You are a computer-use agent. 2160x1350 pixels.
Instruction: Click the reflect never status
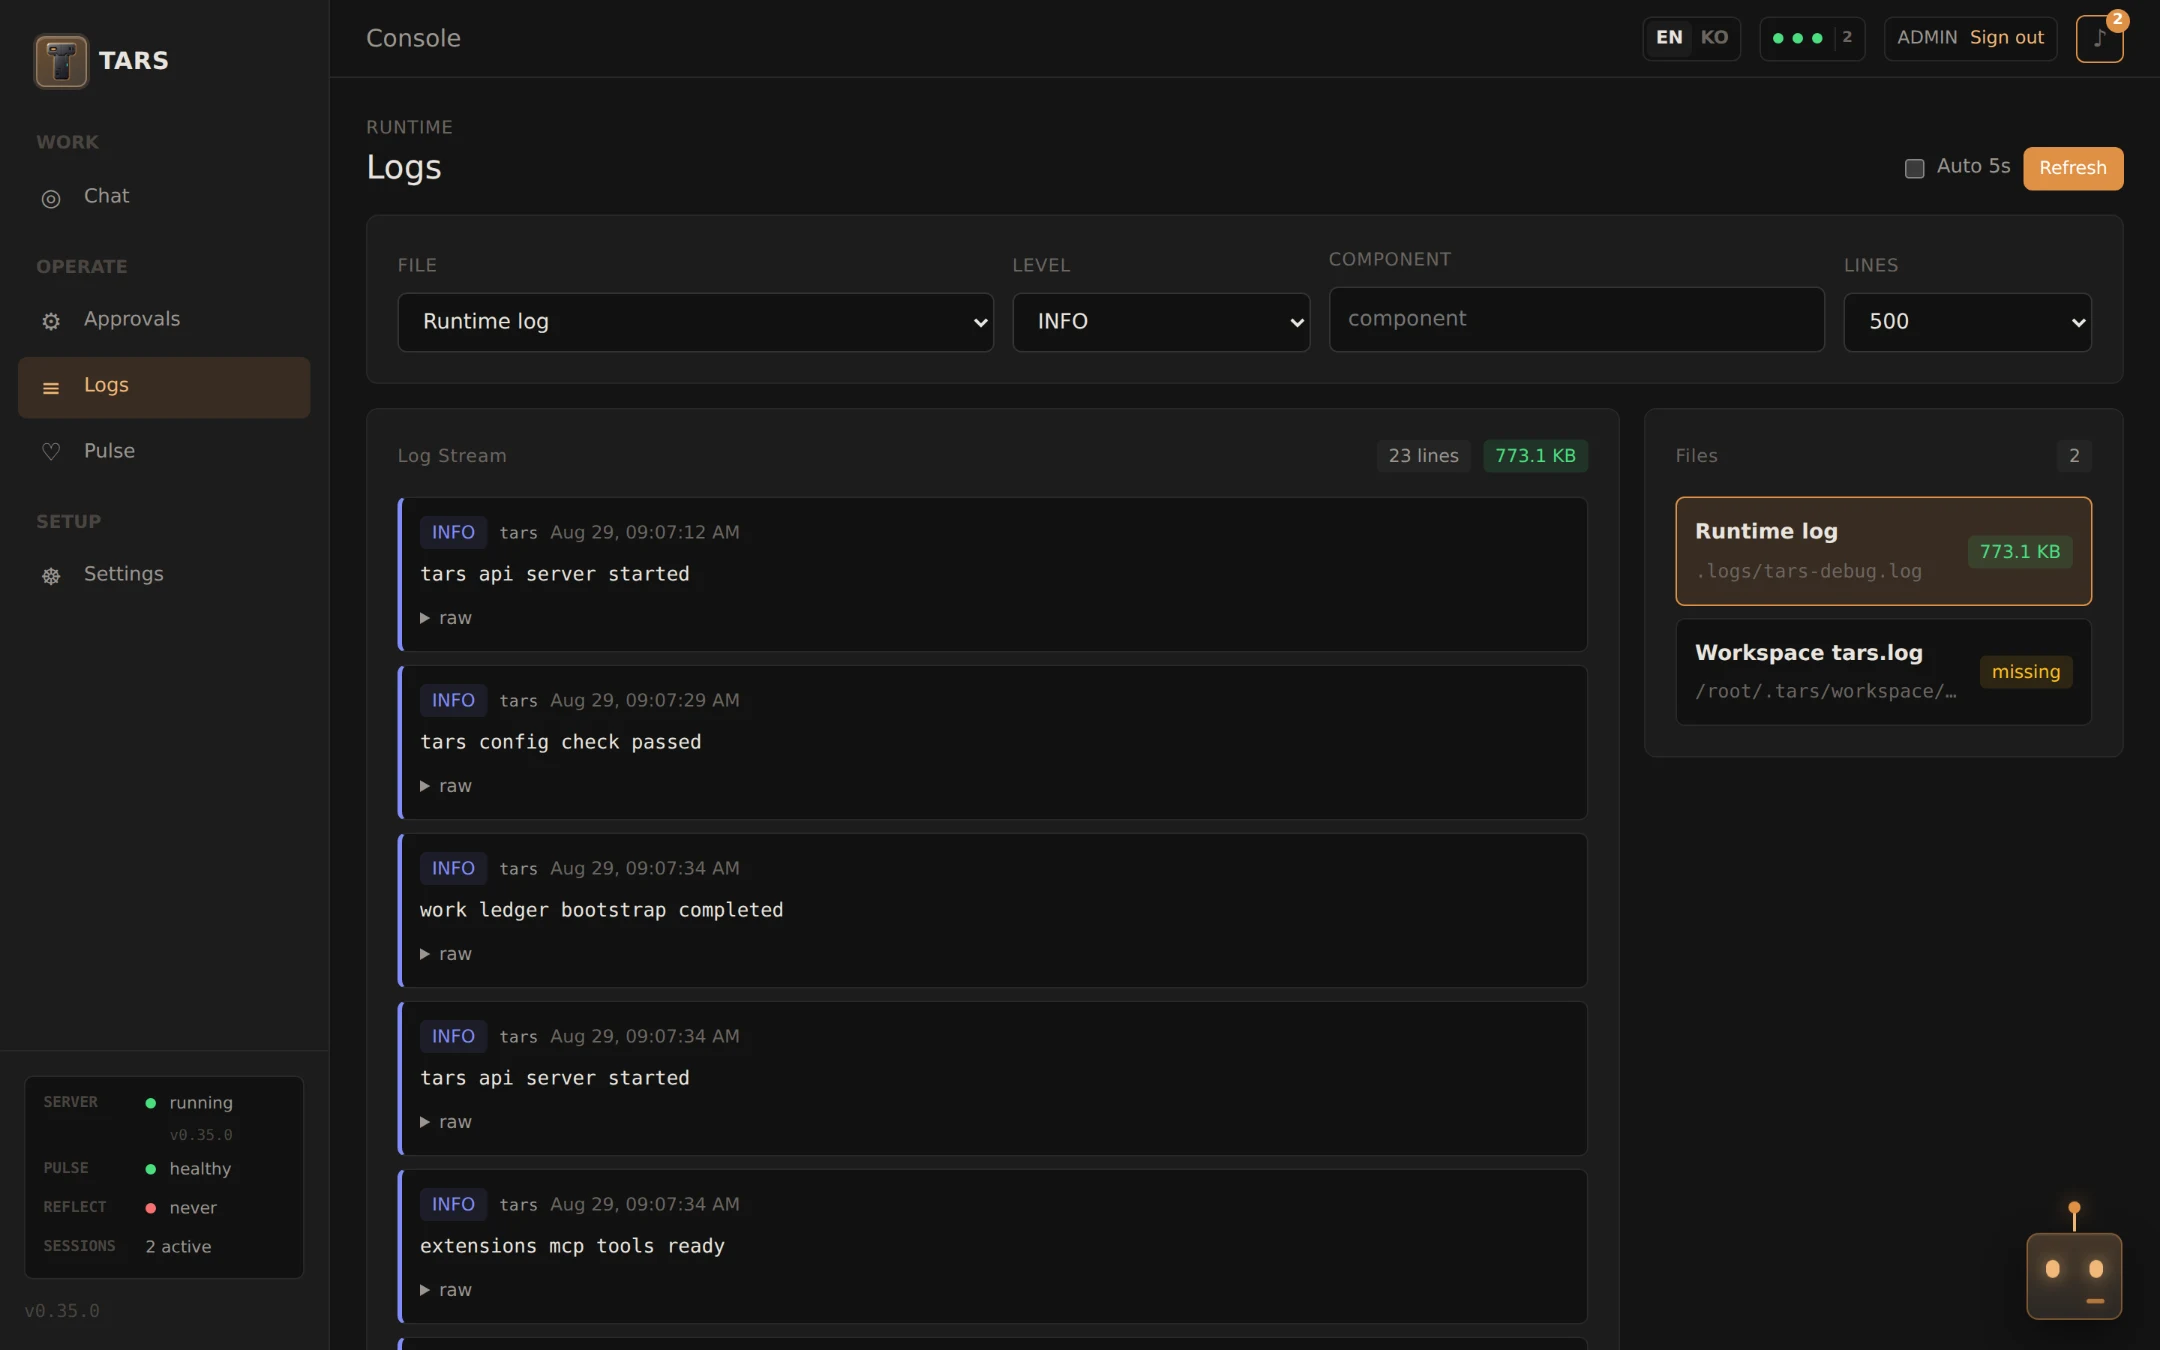pos(193,1208)
